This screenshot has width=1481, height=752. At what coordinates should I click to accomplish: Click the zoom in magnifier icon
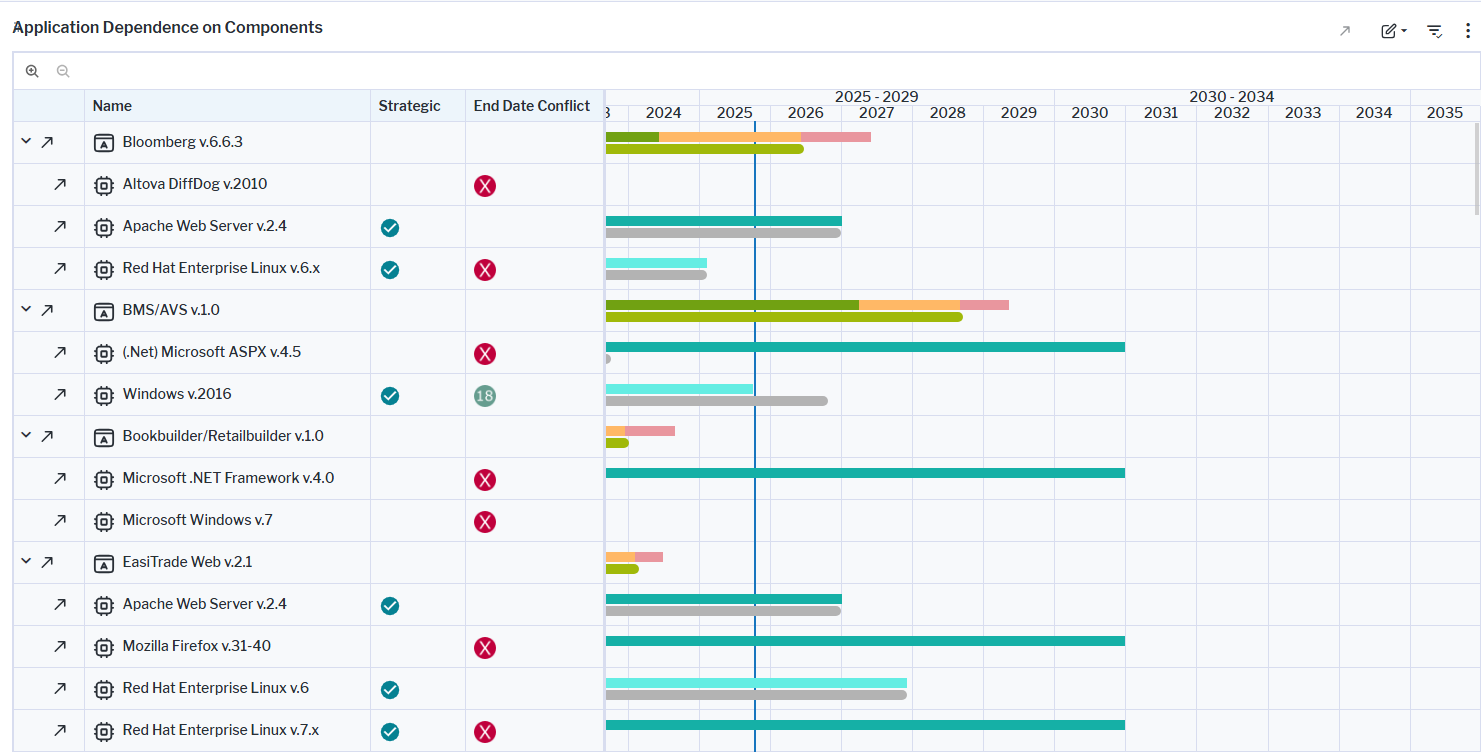coord(32,71)
